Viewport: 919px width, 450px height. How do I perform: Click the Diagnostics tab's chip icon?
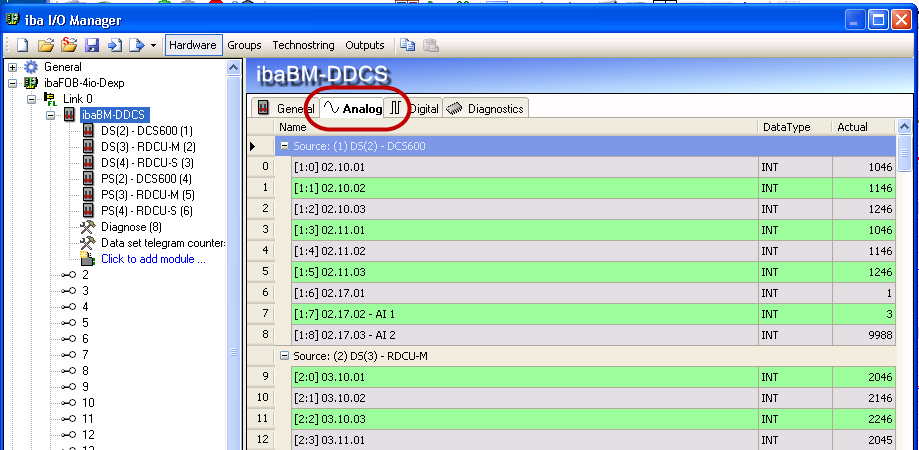pyautogui.click(x=454, y=108)
